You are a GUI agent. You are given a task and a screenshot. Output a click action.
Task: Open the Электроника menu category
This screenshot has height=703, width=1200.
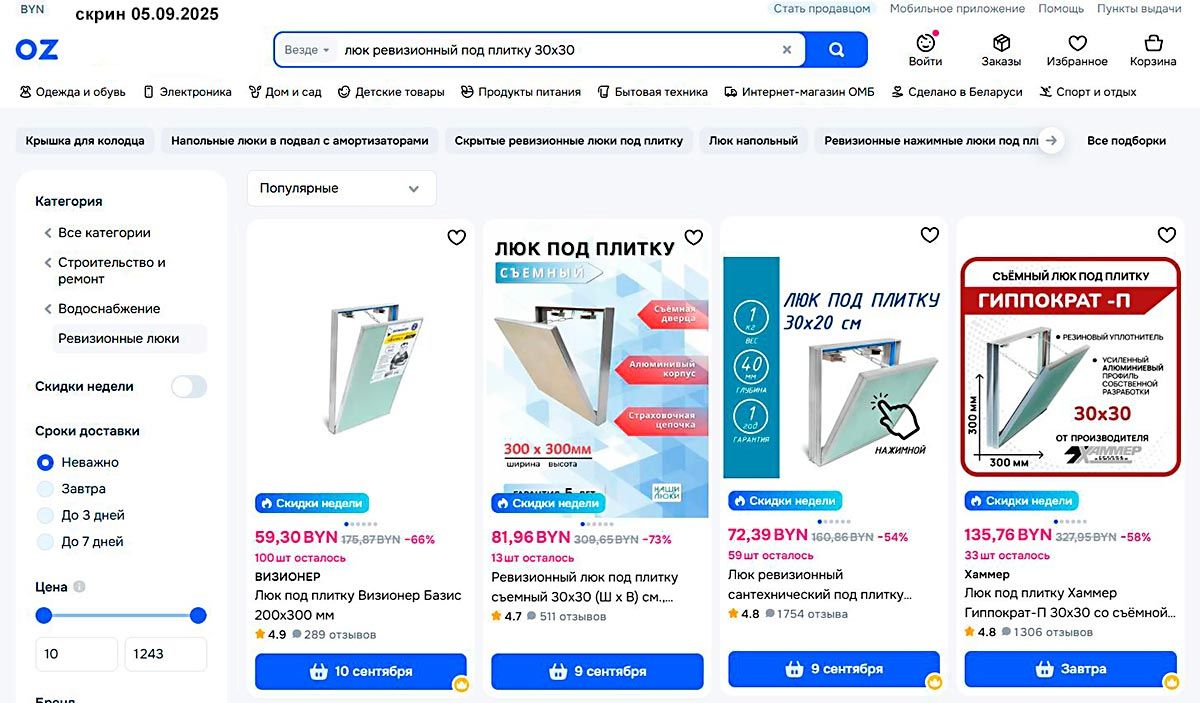(x=187, y=92)
